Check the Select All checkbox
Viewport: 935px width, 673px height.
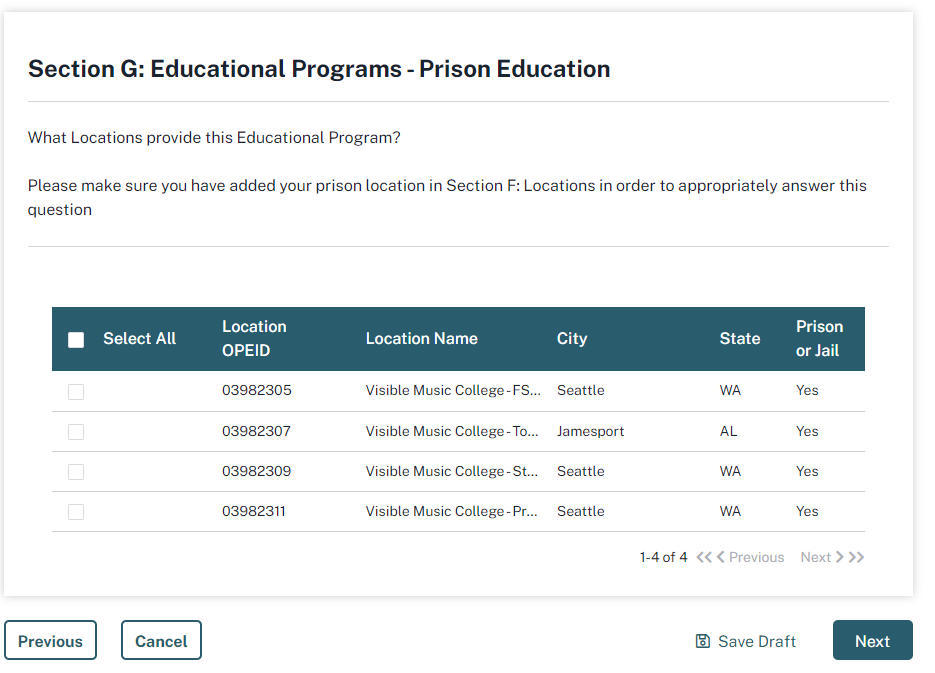(x=76, y=339)
